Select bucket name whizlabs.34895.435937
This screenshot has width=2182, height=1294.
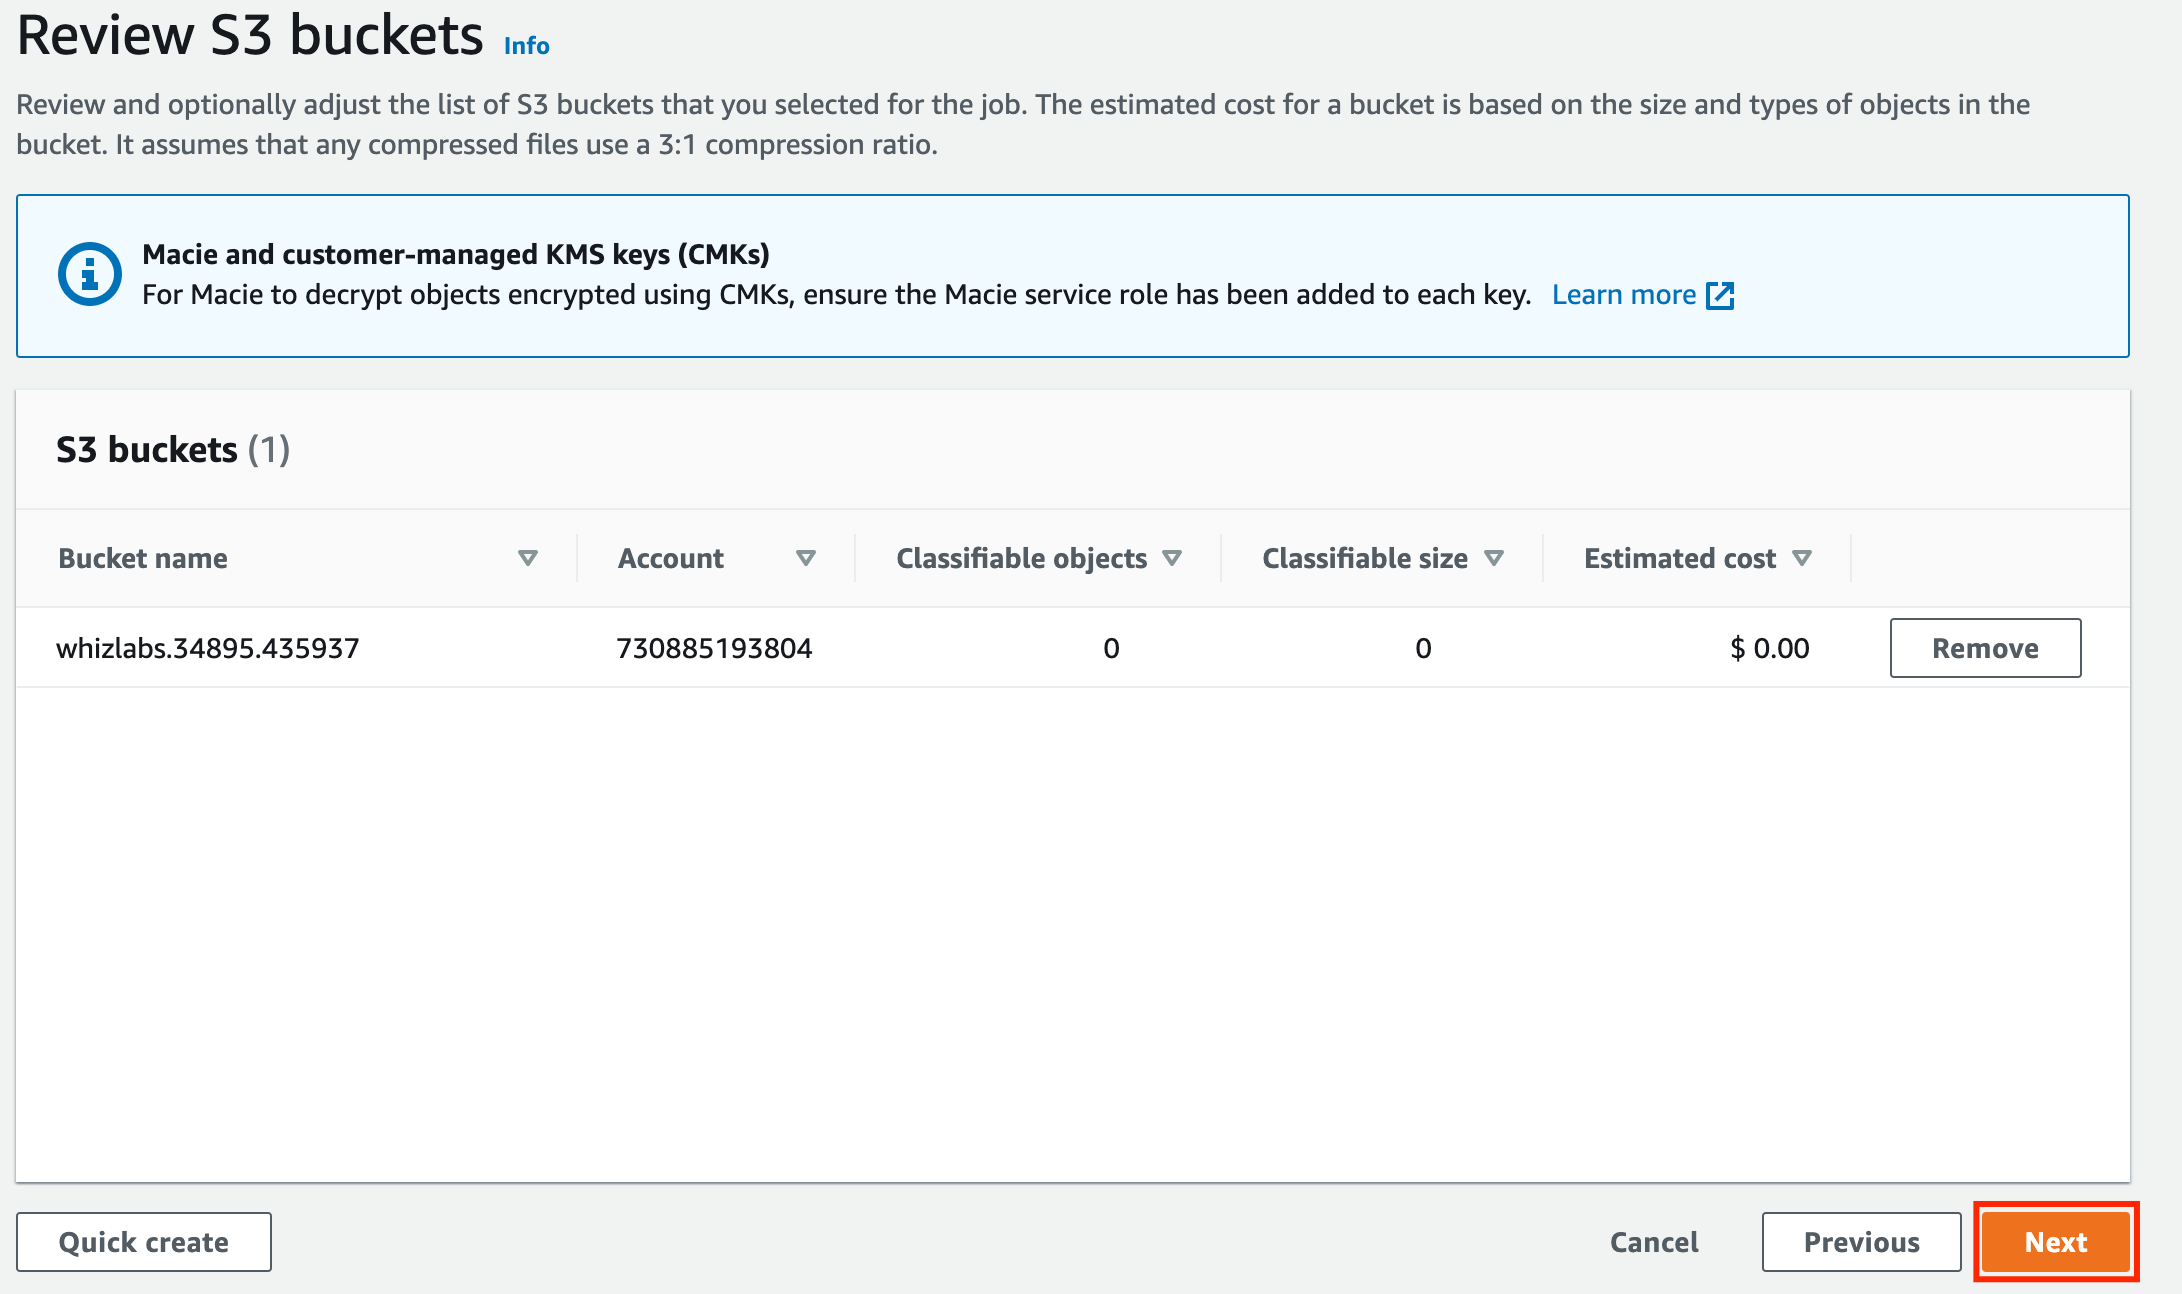pyautogui.click(x=208, y=648)
